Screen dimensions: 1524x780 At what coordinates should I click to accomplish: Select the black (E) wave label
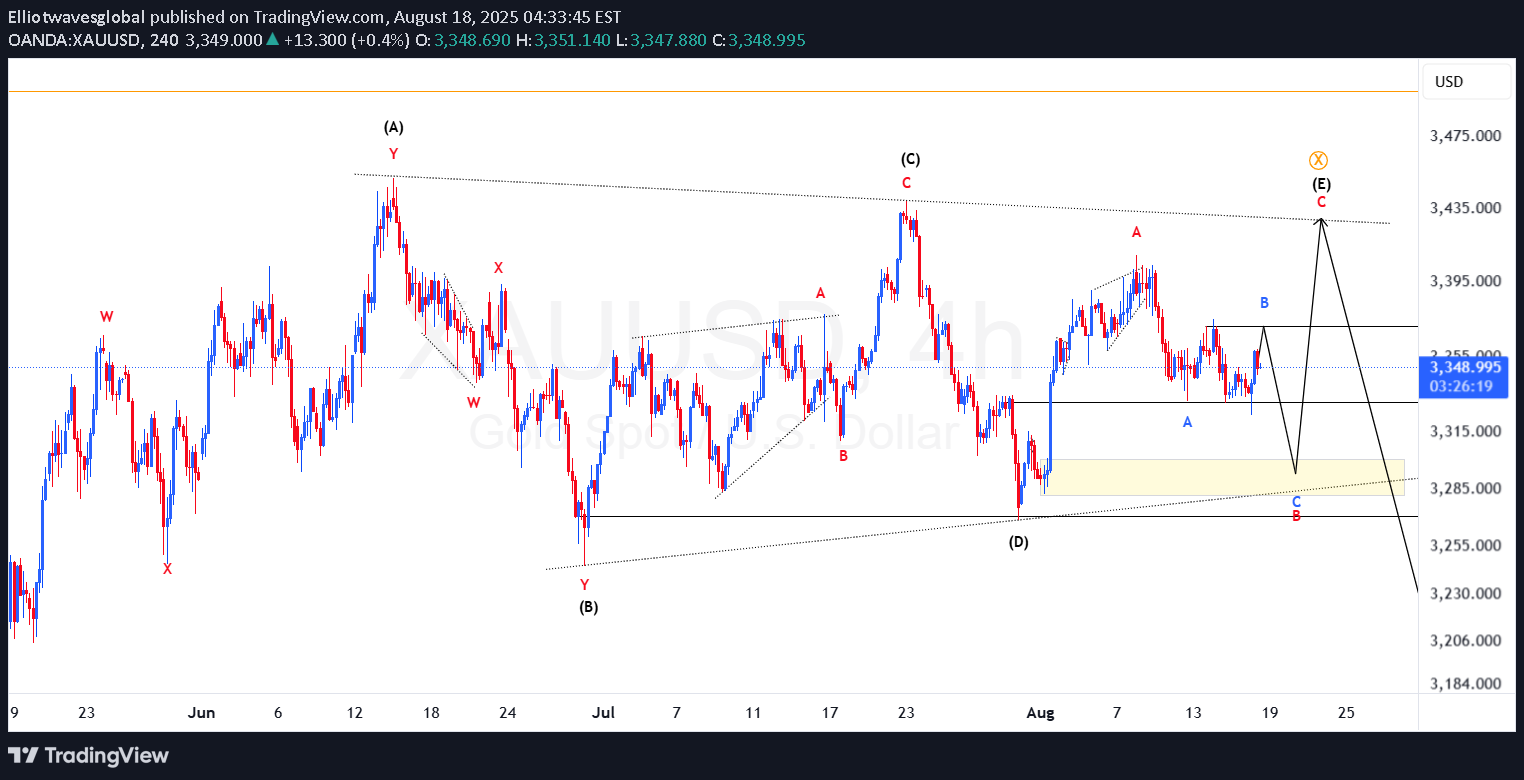coord(1321,184)
